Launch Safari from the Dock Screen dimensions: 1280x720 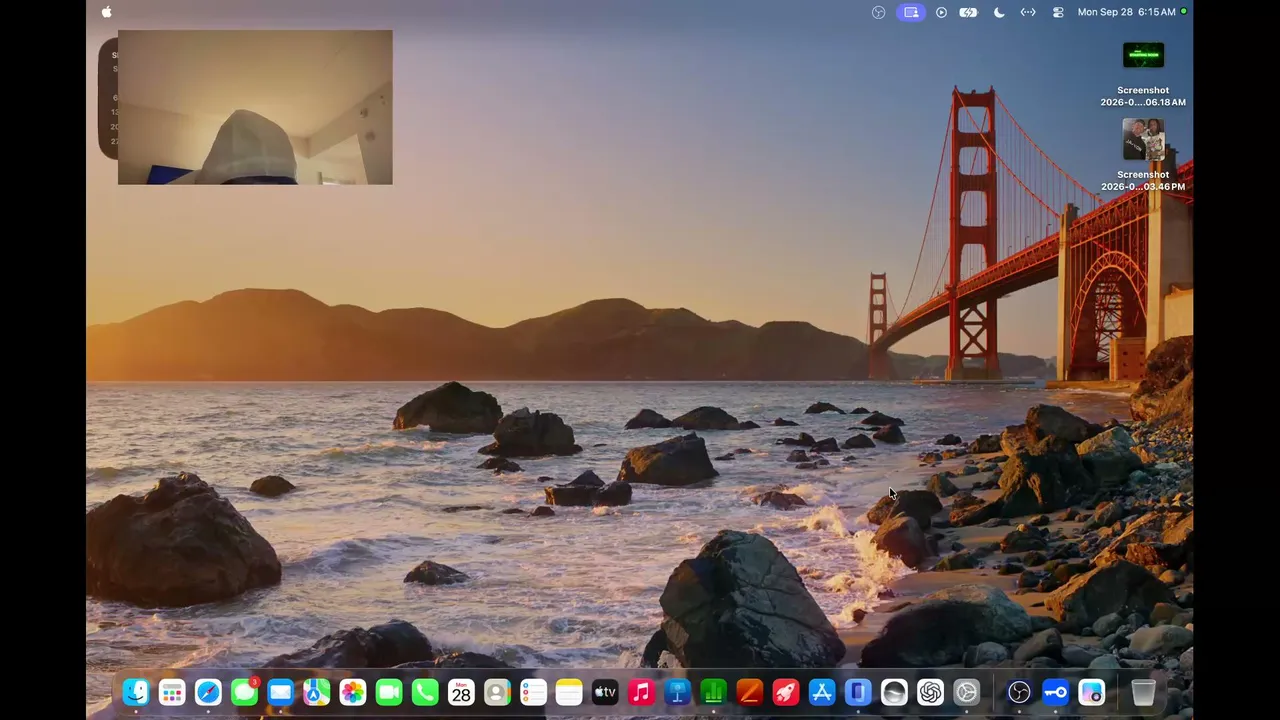(x=208, y=692)
